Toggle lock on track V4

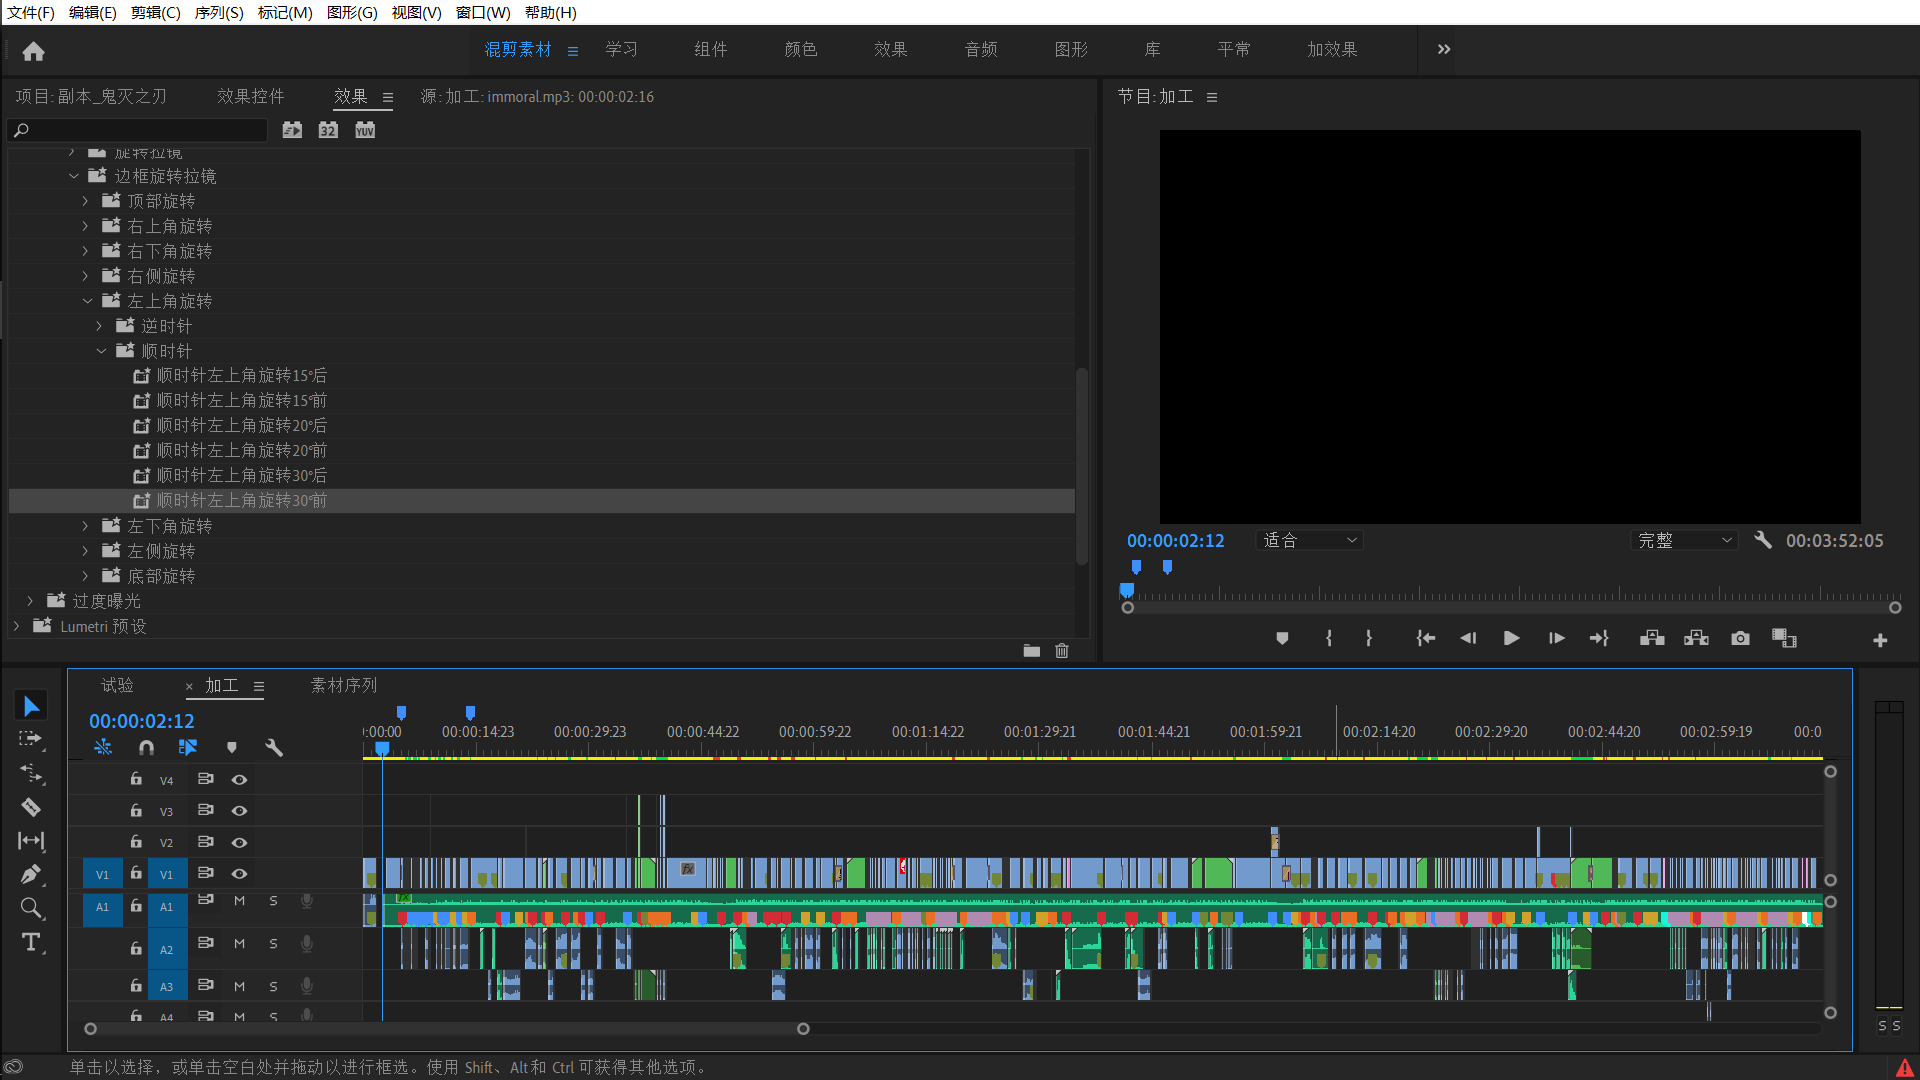point(136,778)
